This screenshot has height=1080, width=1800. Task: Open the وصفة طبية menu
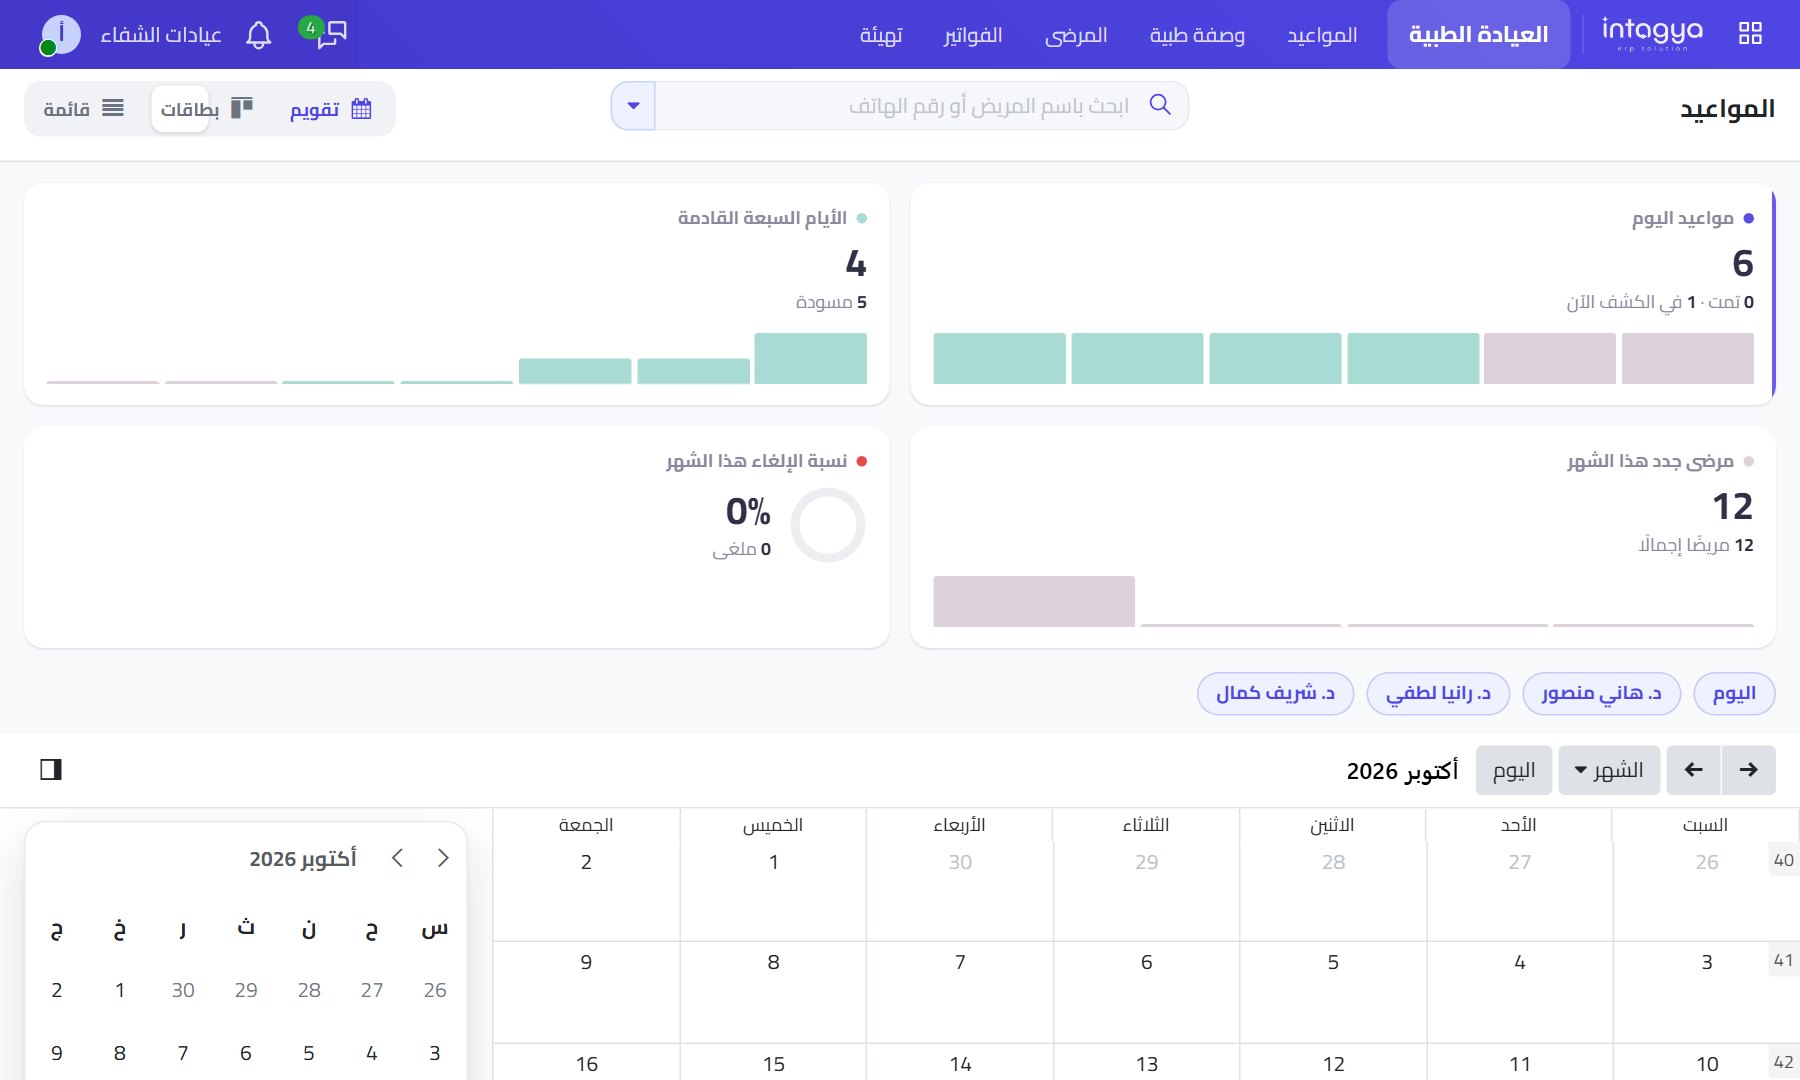[1197, 35]
